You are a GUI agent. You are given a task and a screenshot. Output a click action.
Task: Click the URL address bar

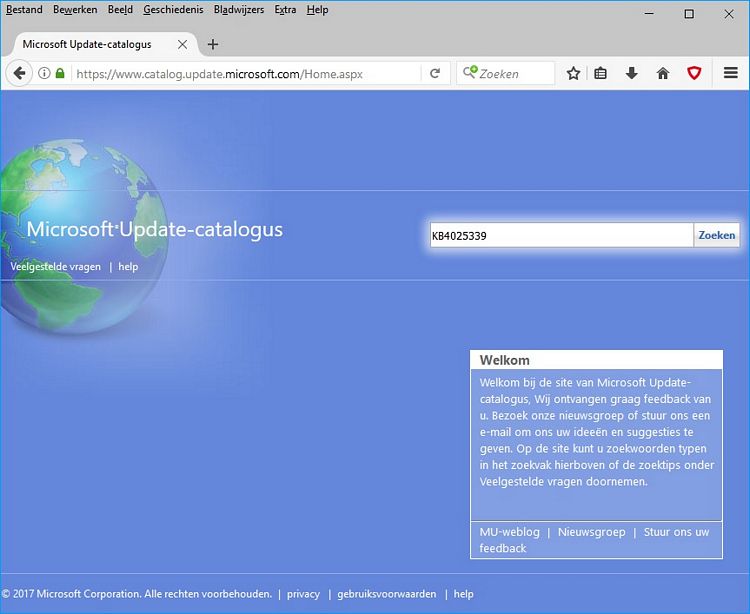(246, 74)
